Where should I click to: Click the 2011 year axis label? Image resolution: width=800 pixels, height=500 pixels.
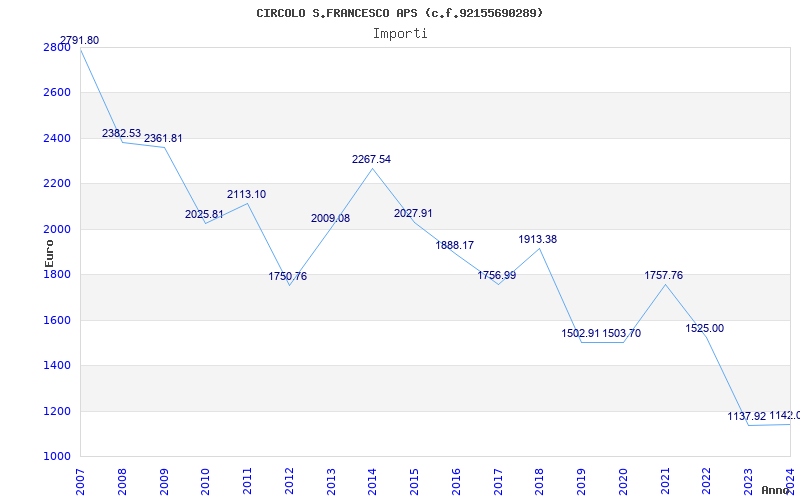(247, 482)
